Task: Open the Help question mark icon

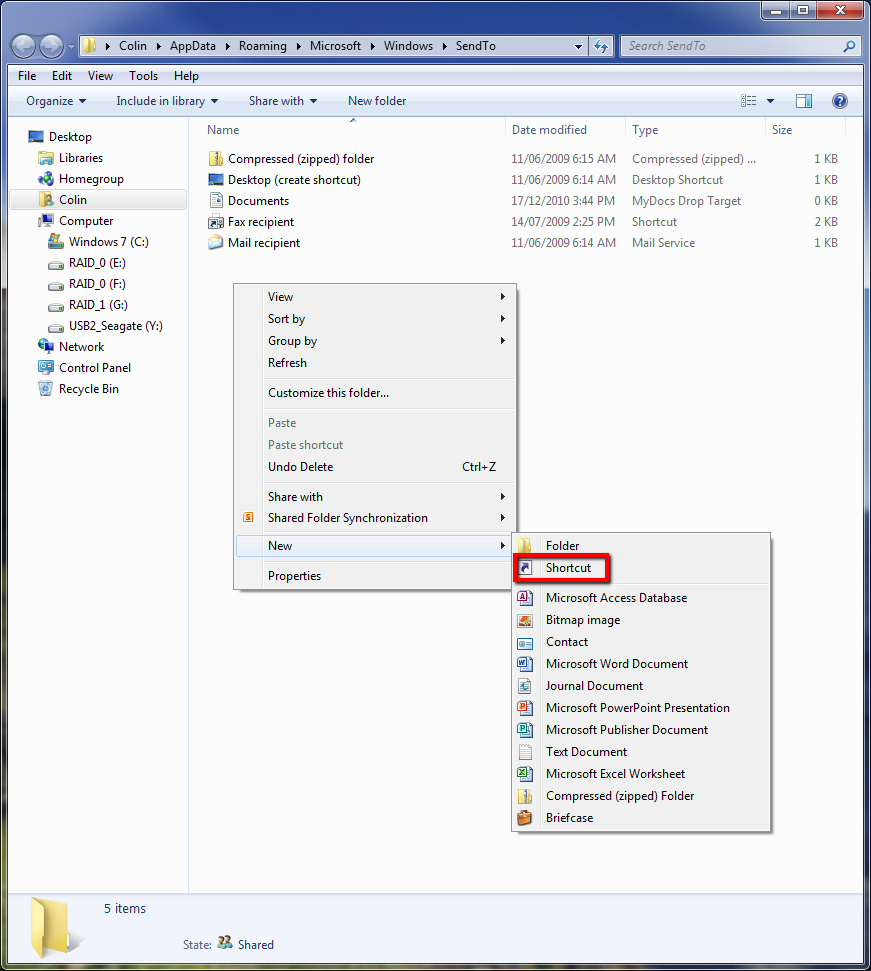Action: (x=839, y=101)
